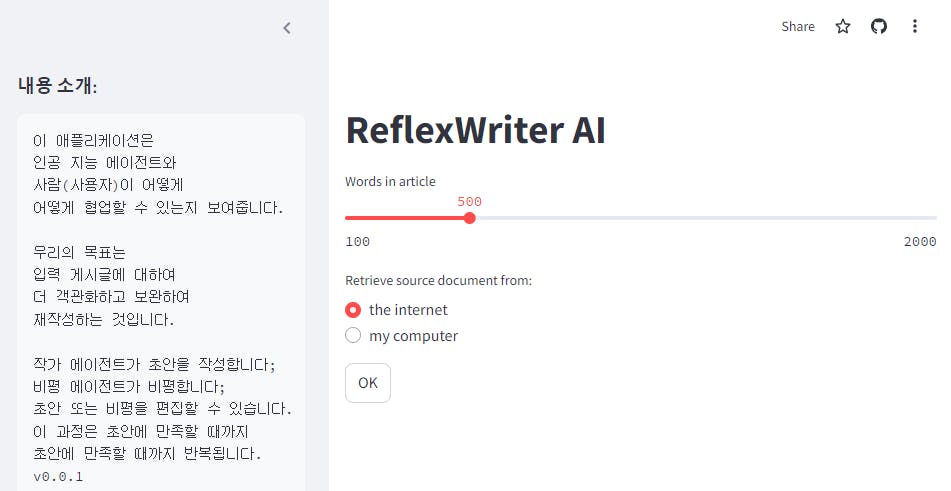The image size is (951, 491).
Task: Click the unfilled gray slider track
Action: (x=700, y=218)
